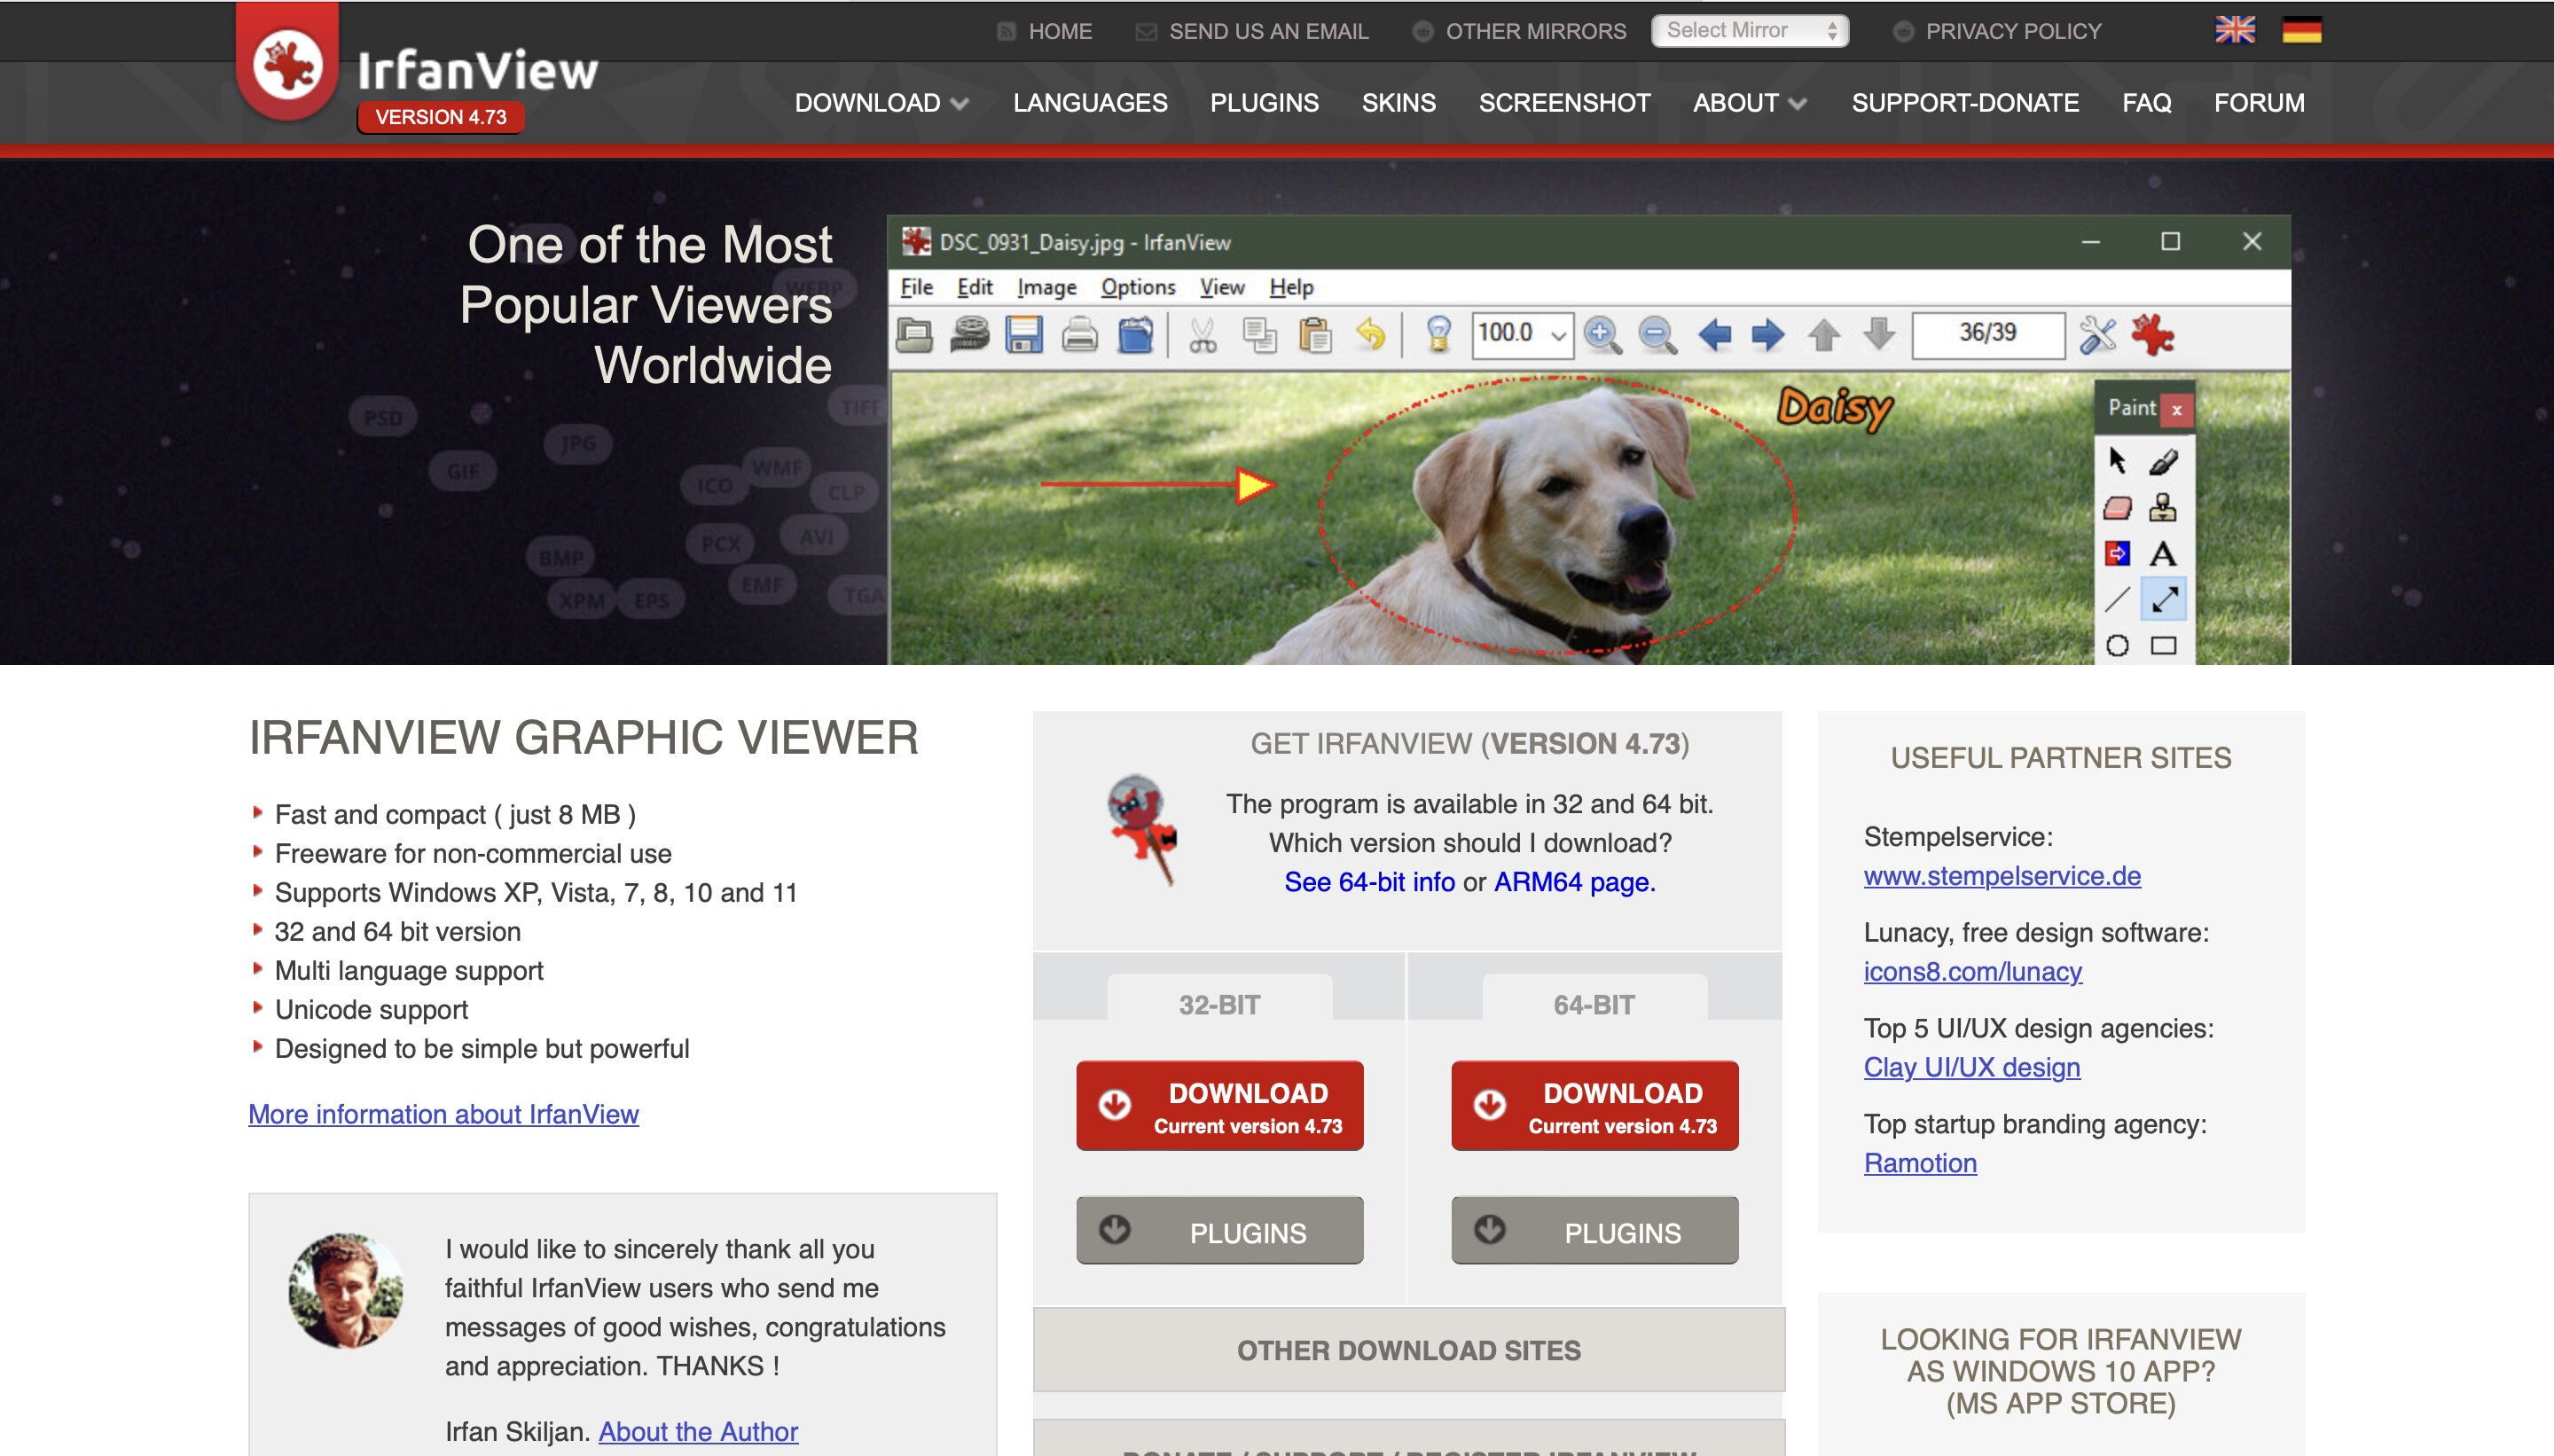This screenshot has width=2554, height=1456.
Task: Expand the DOWNLOAD navigation menu
Action: coord(881,103)
